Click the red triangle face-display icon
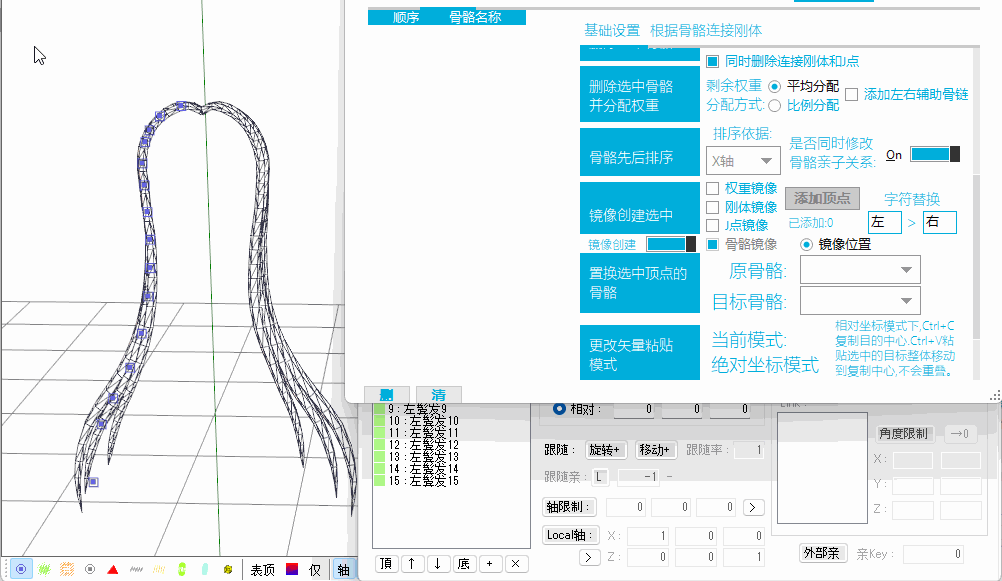The height and width of the screenshot is (581, 1002). click(113, 569)
